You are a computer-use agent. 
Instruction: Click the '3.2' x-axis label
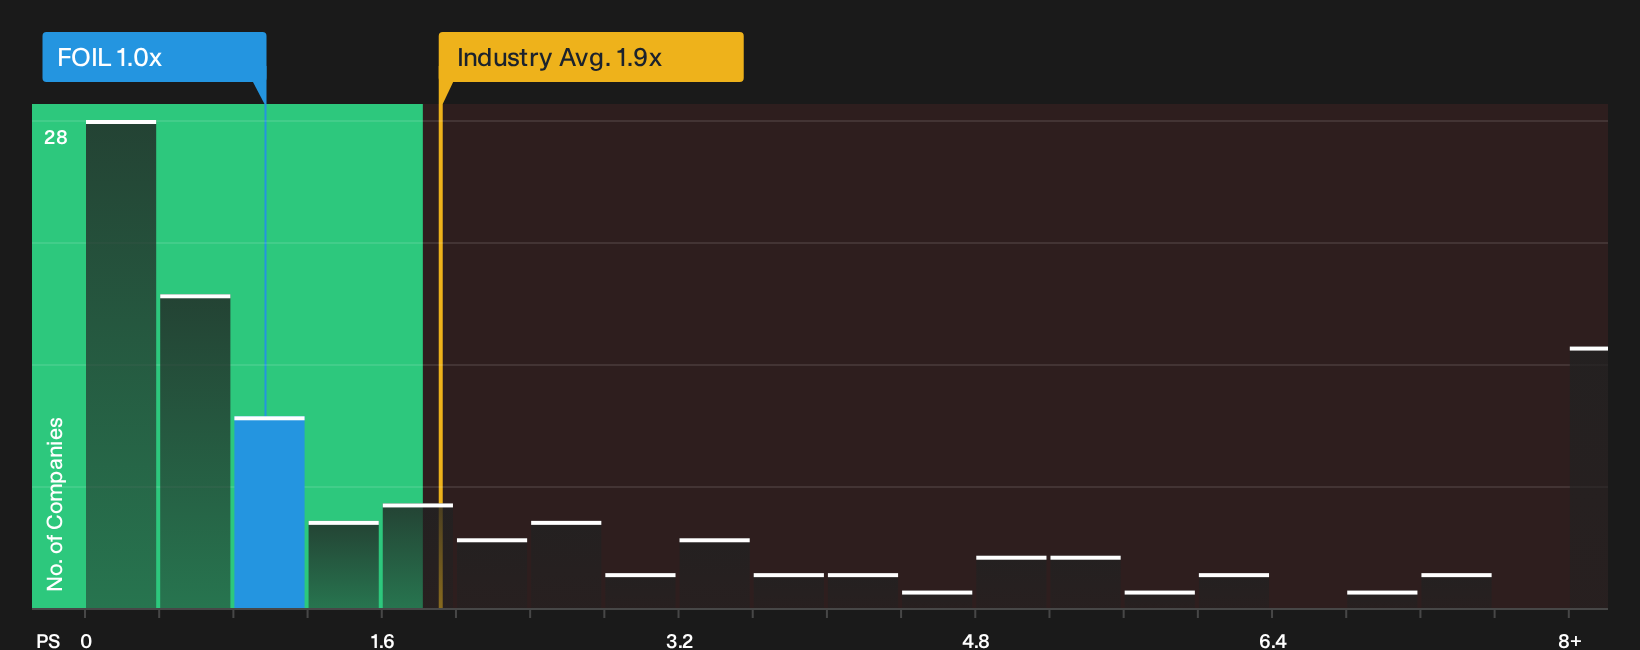tap(679, 641)
